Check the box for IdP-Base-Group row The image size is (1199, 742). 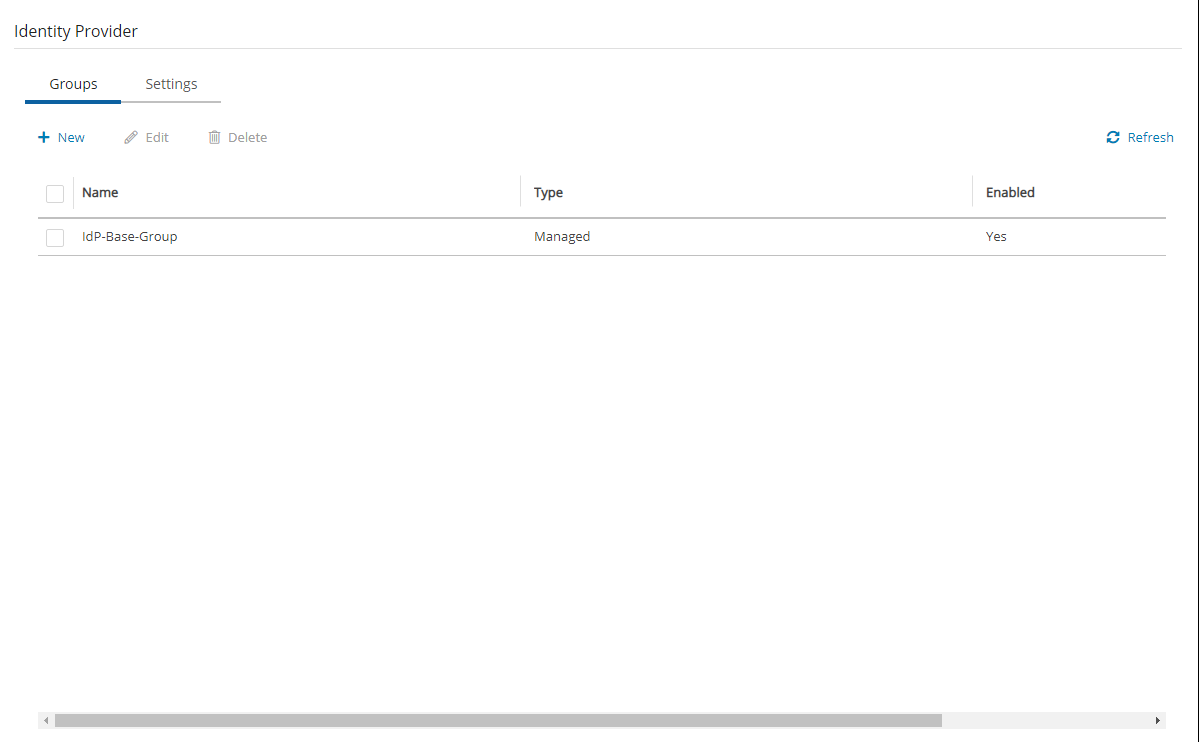pyautogui.click(x=55, y=237)
